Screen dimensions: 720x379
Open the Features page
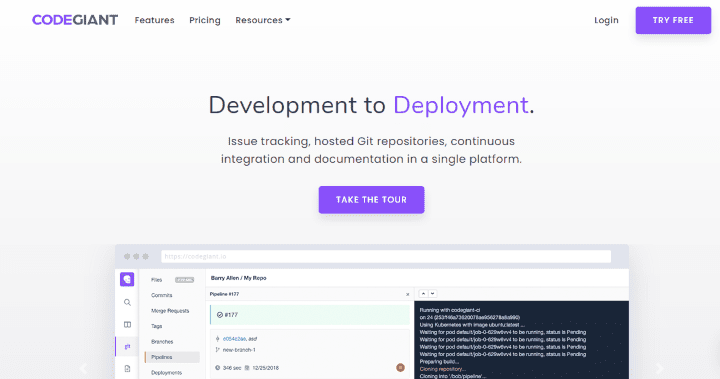[154, 20]
